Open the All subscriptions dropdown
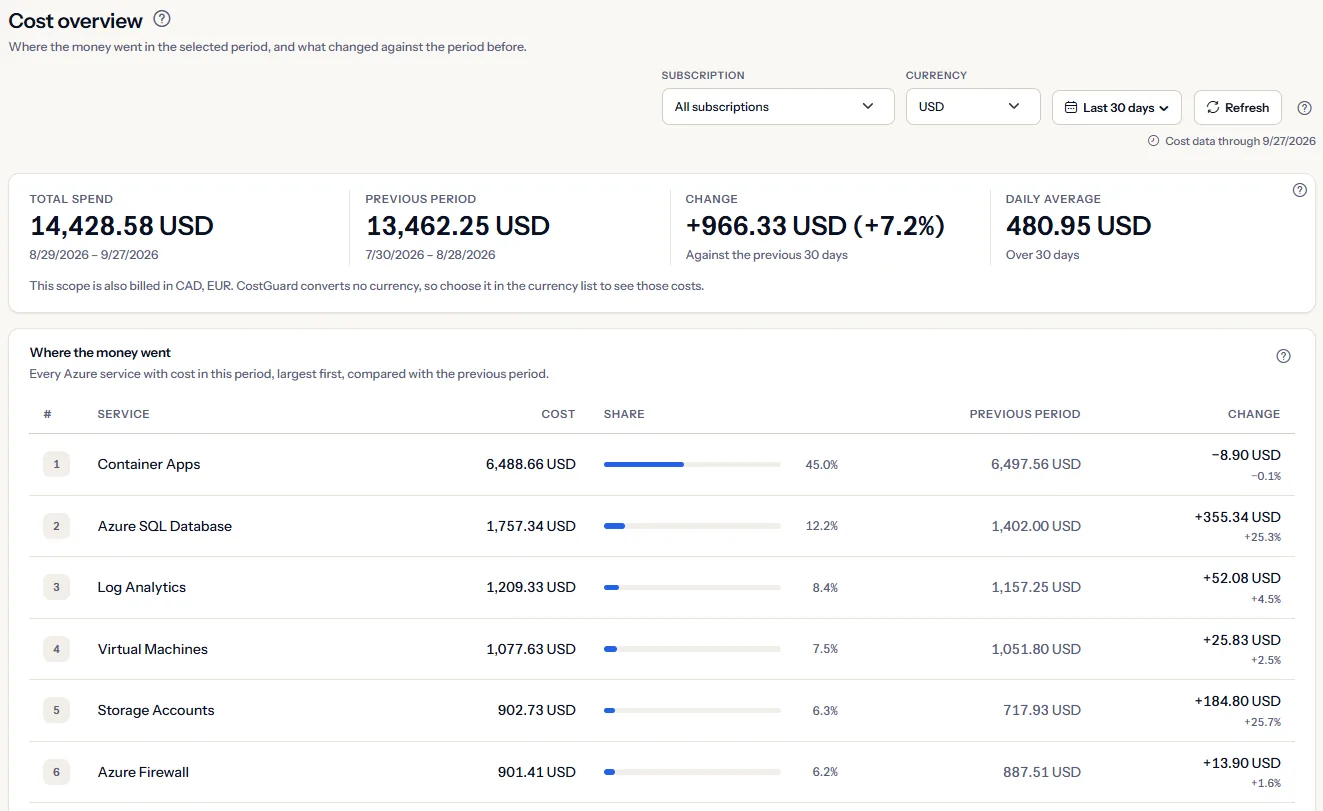 [778, 107]
